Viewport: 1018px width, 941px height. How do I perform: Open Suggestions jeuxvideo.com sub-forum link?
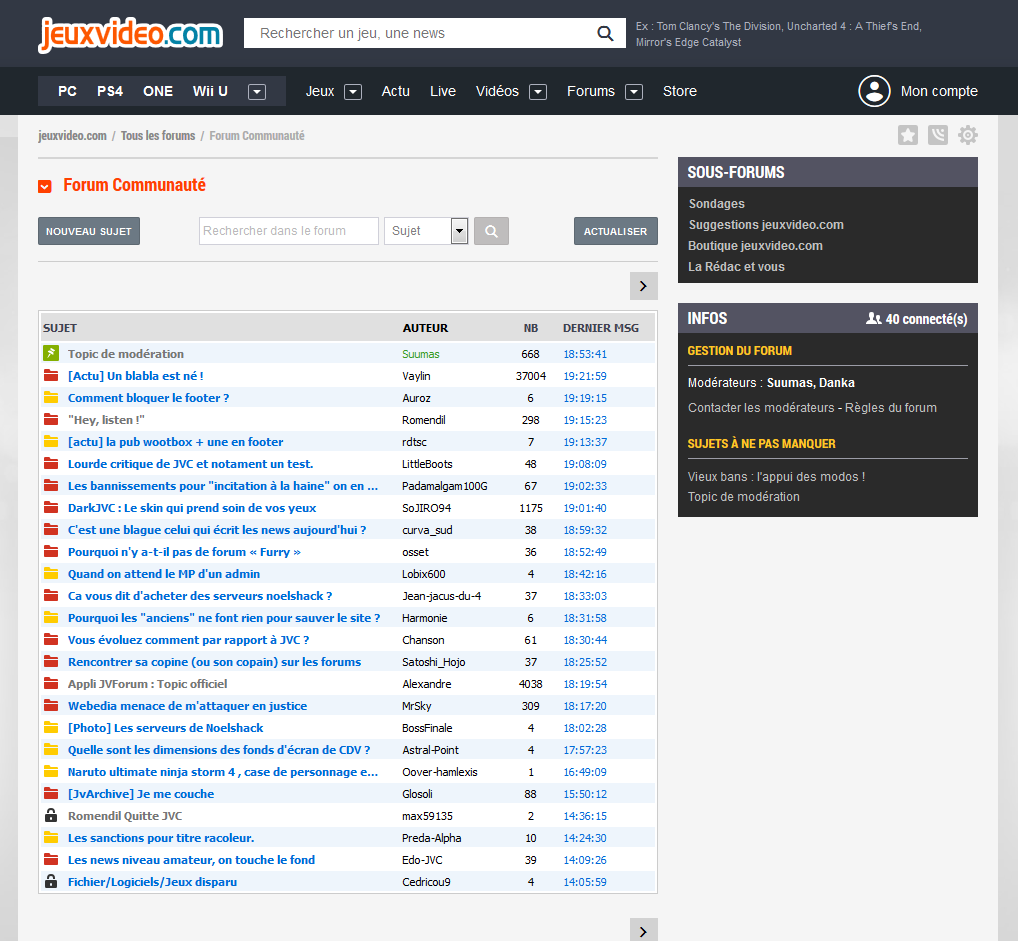766,225
